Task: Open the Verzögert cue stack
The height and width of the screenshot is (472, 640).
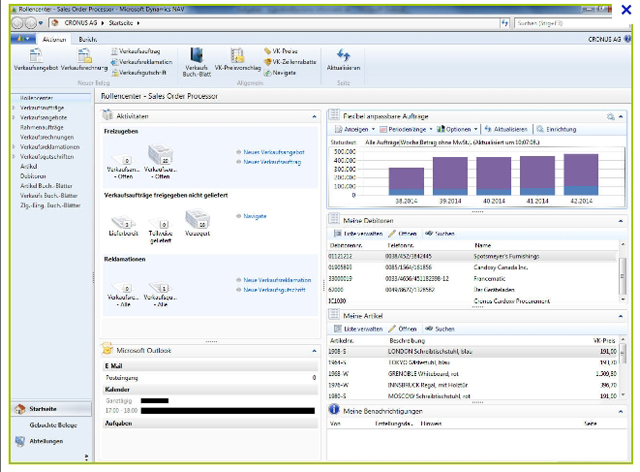Action: pos(198,223)
